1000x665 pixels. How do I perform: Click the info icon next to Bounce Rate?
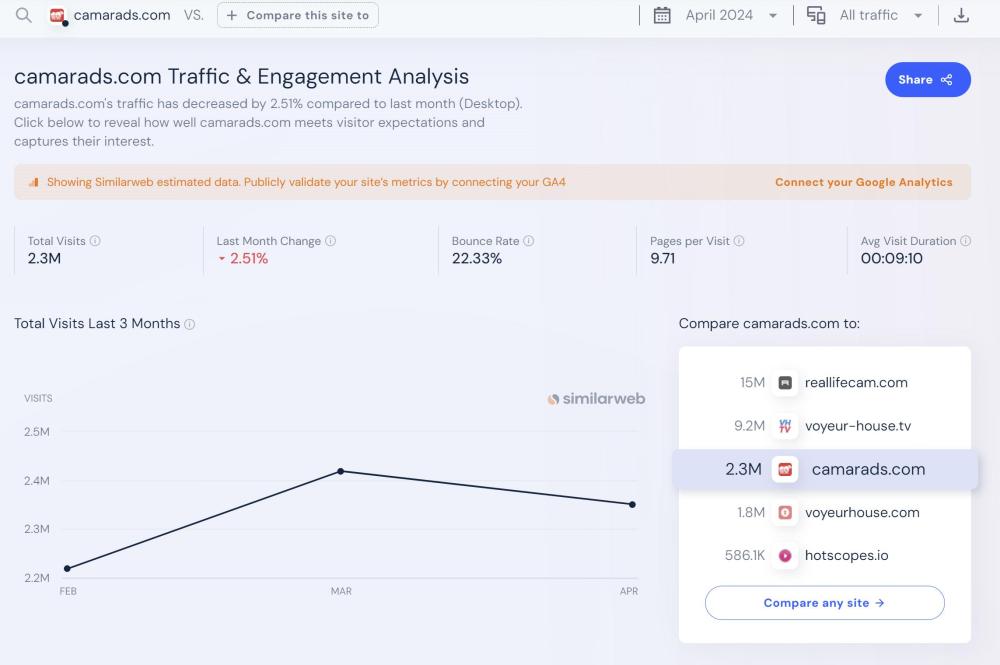pos(529,241)
